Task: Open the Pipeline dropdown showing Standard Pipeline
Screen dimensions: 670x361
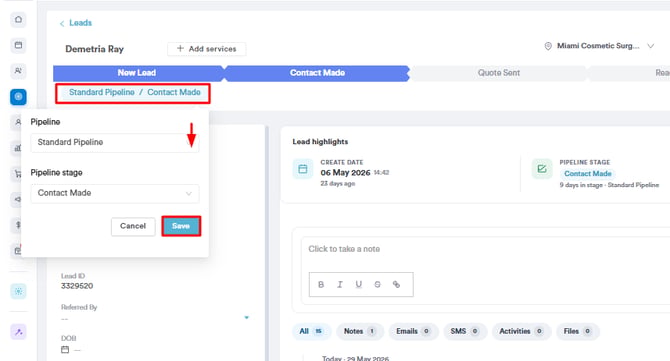Action: (x=115, y=142)
